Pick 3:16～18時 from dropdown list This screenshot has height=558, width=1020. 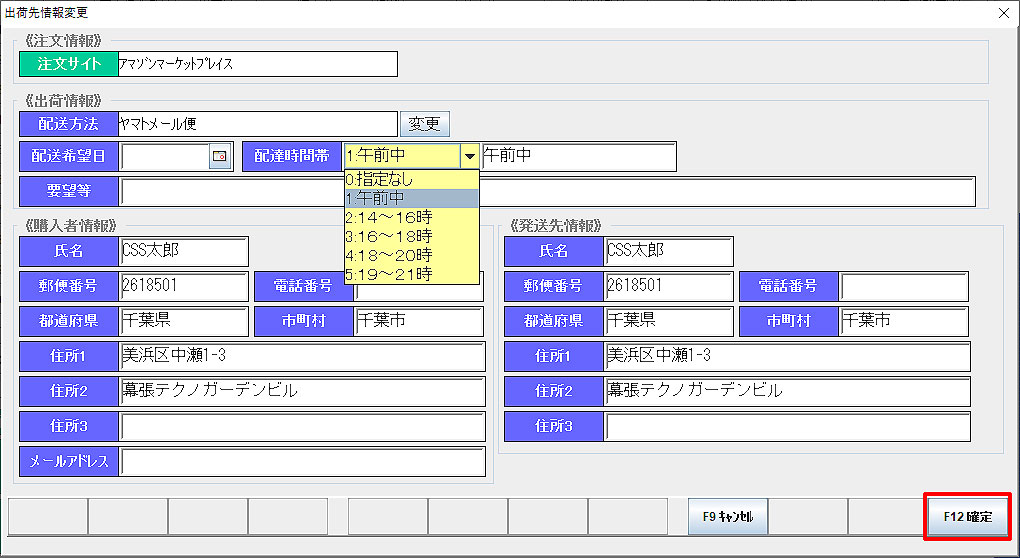(x=411, y=236)
